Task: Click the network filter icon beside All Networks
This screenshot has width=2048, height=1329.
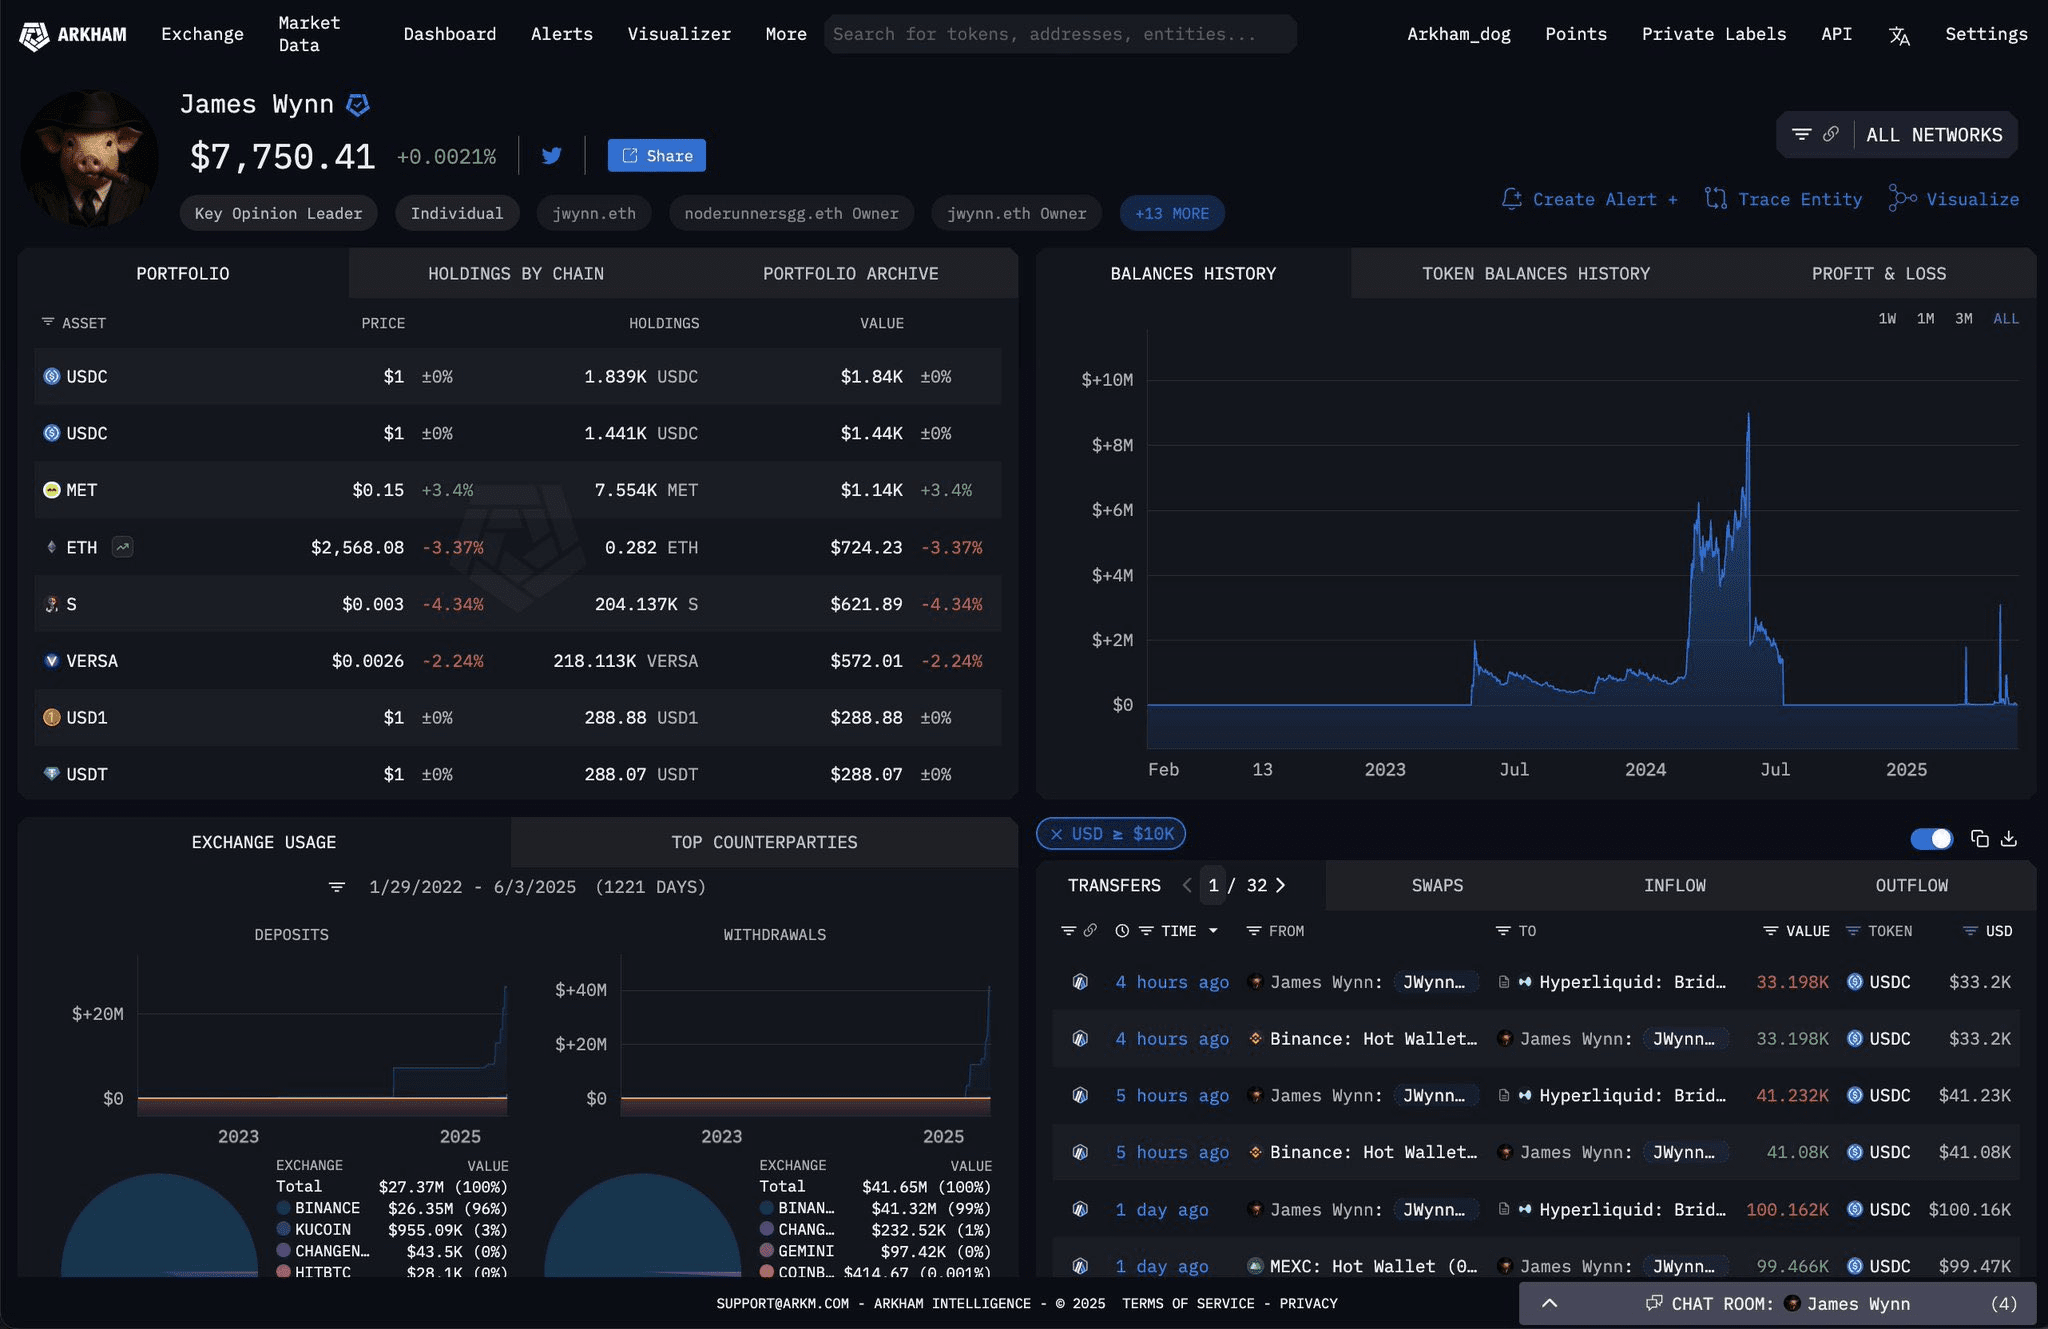Action: pos(1801,134)
